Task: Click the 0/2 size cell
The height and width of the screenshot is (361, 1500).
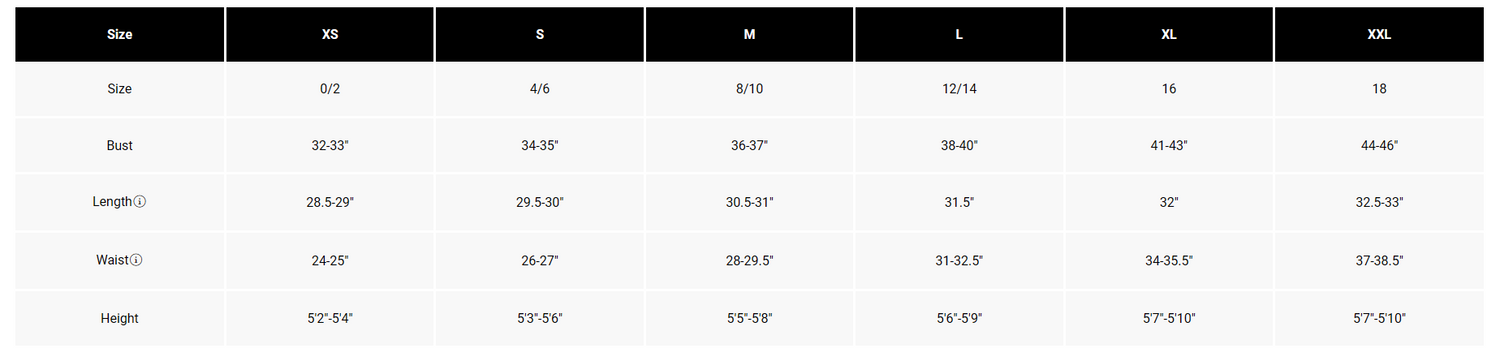Action: click(330, 89)
